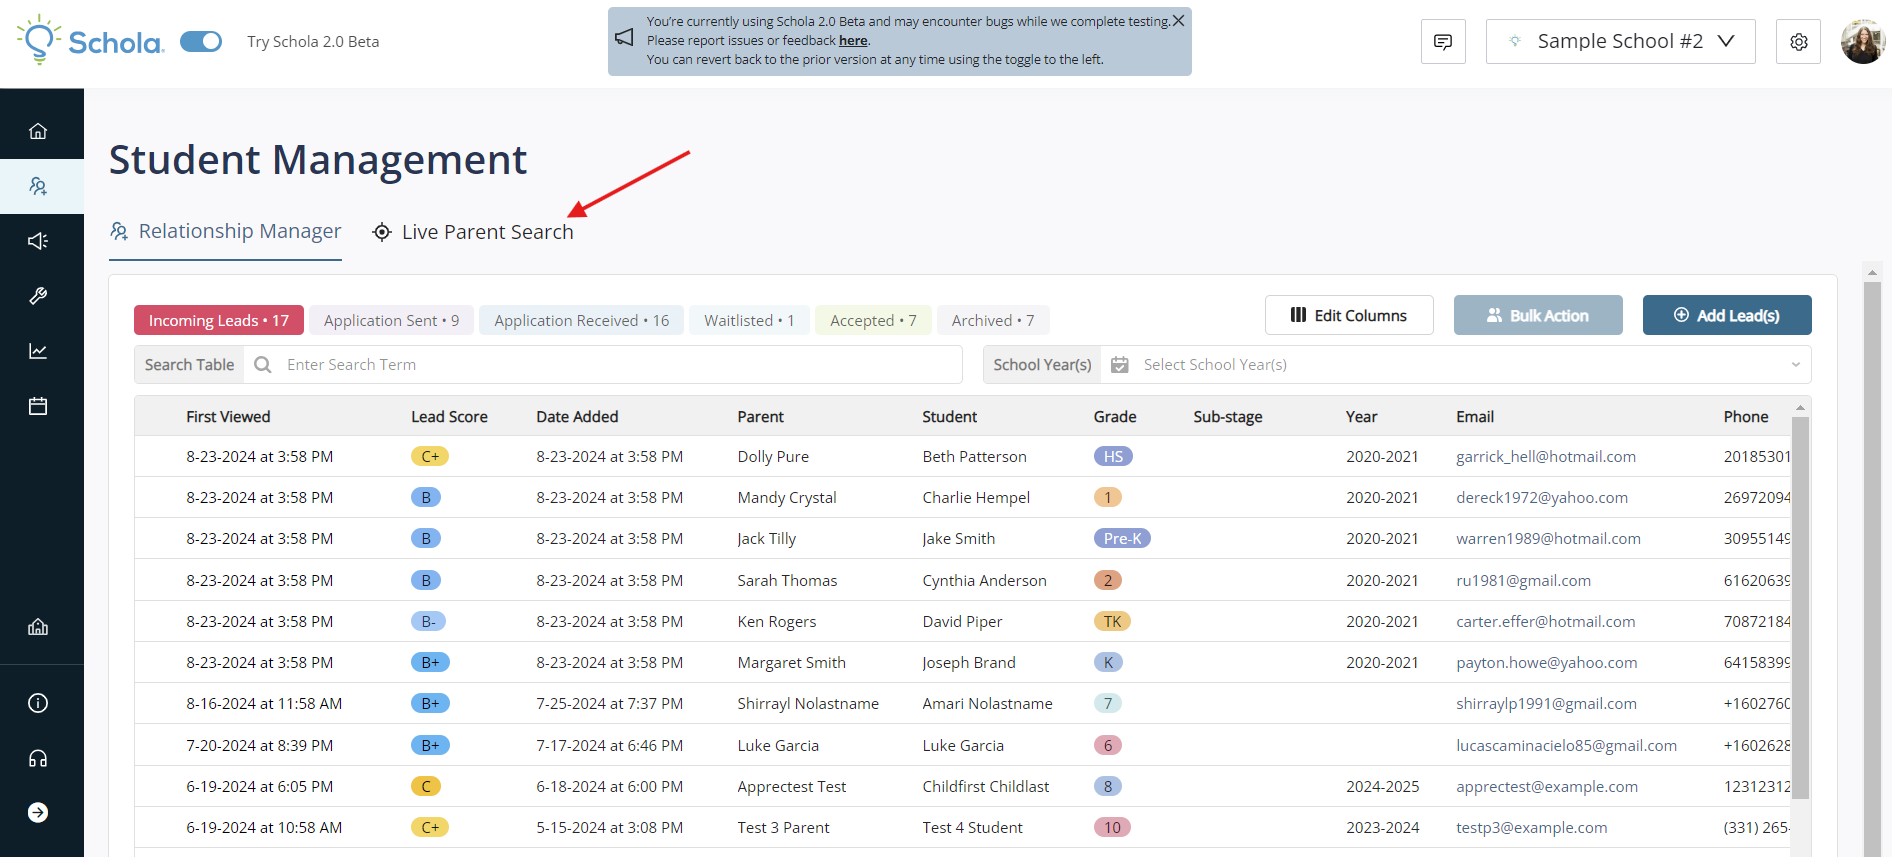This screenshot has height=857, width=1892.
Task: Click the table's vertical scrollbar
Action: (1800, 607)
